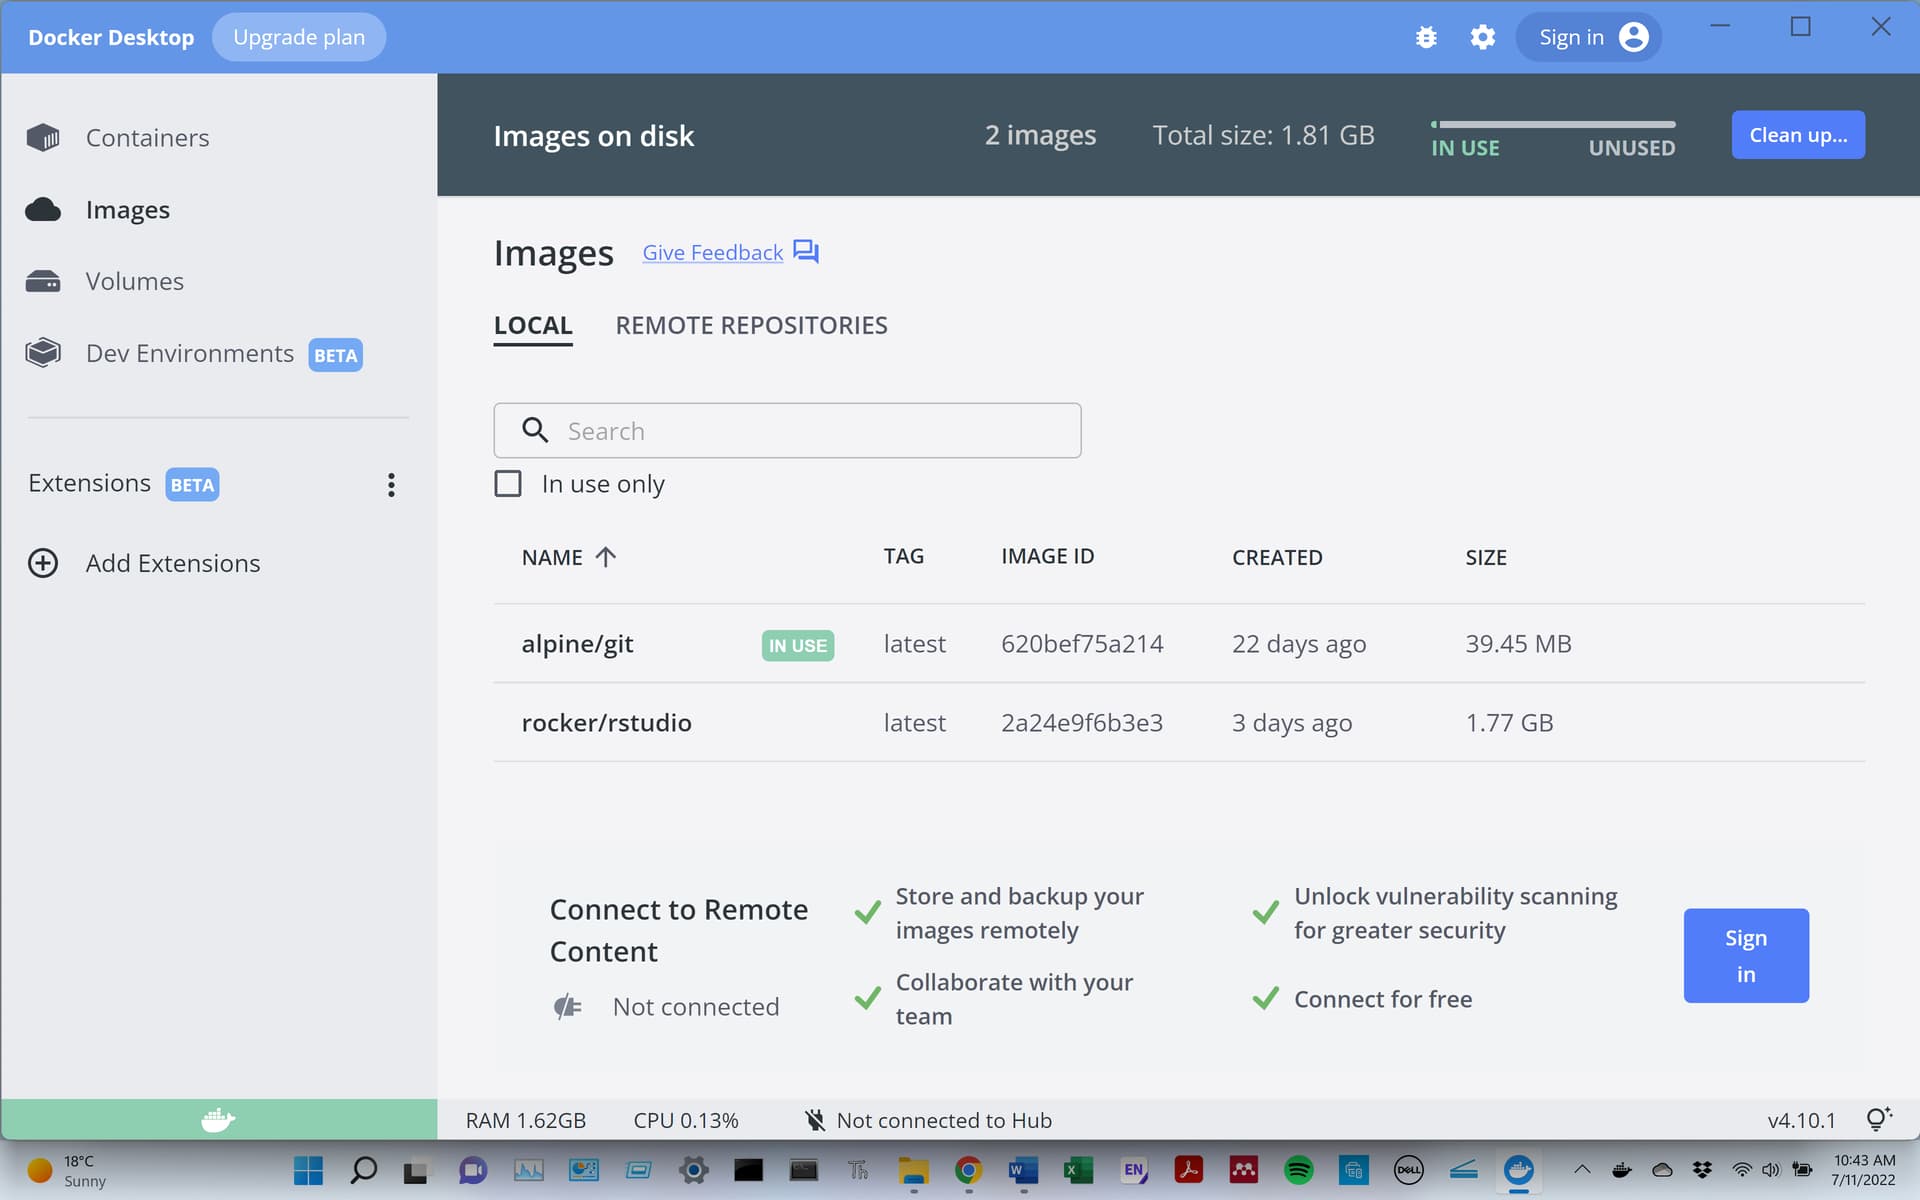This screenshot has height=1200, width=1920.
Task: Toggle the theme switch in status bar
Action: coord(1878,1119)
